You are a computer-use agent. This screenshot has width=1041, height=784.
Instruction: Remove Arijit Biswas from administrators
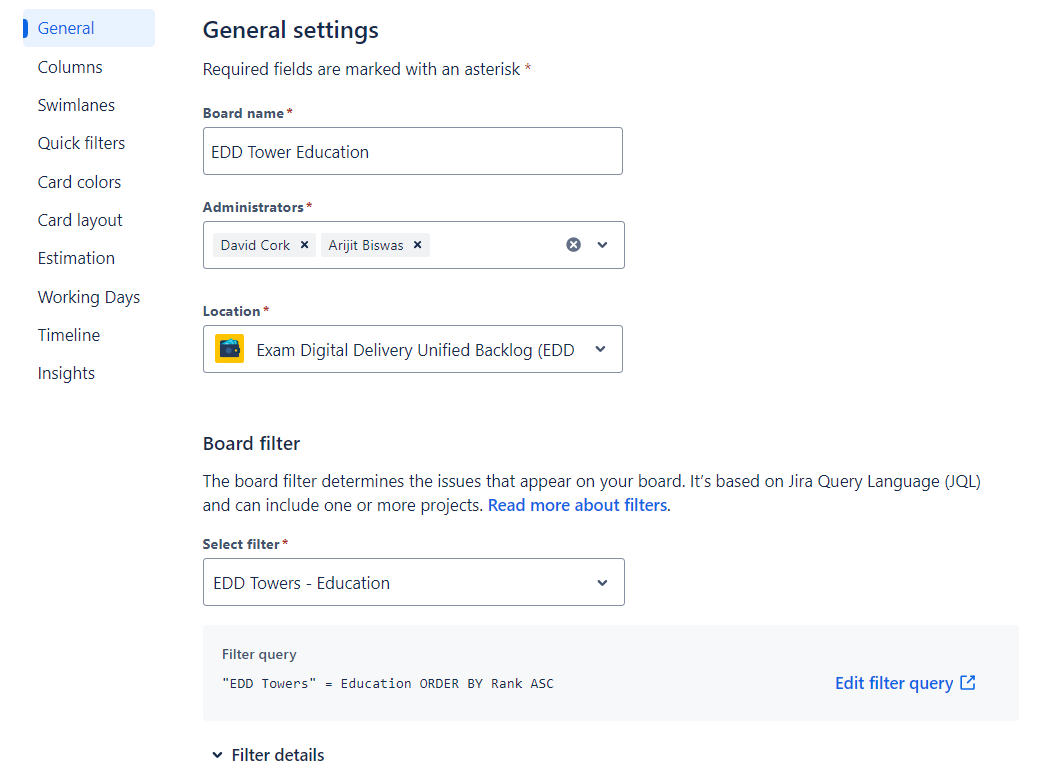[x=417, y=244]
